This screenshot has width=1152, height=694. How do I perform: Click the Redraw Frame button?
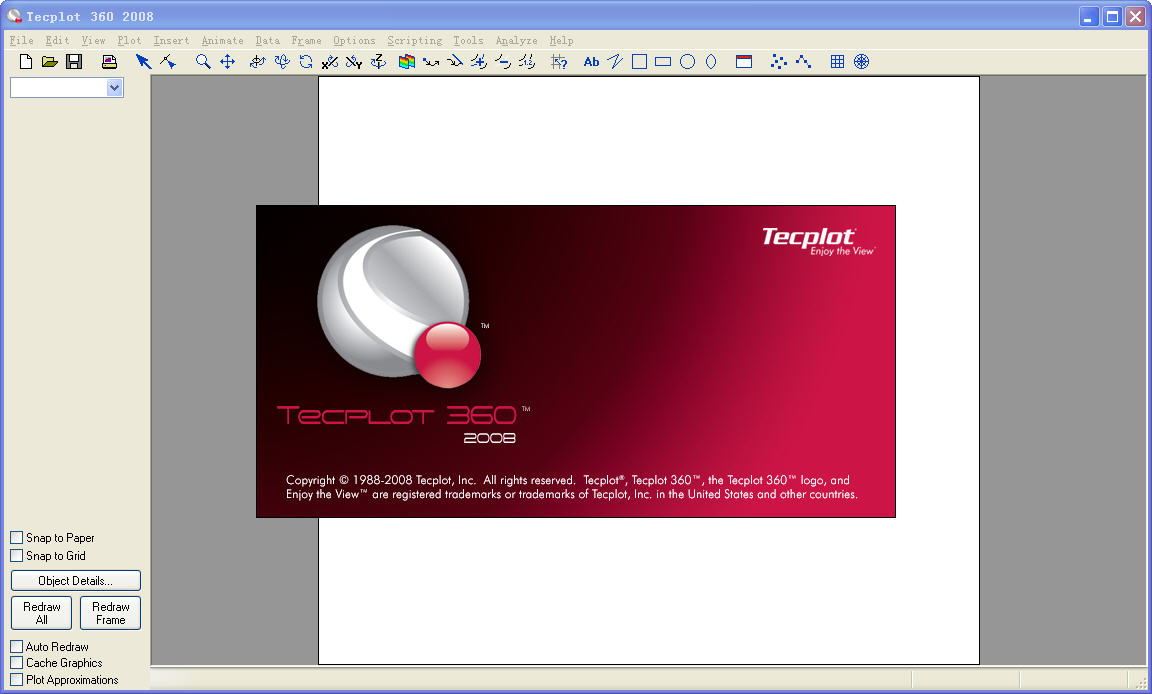110,613
